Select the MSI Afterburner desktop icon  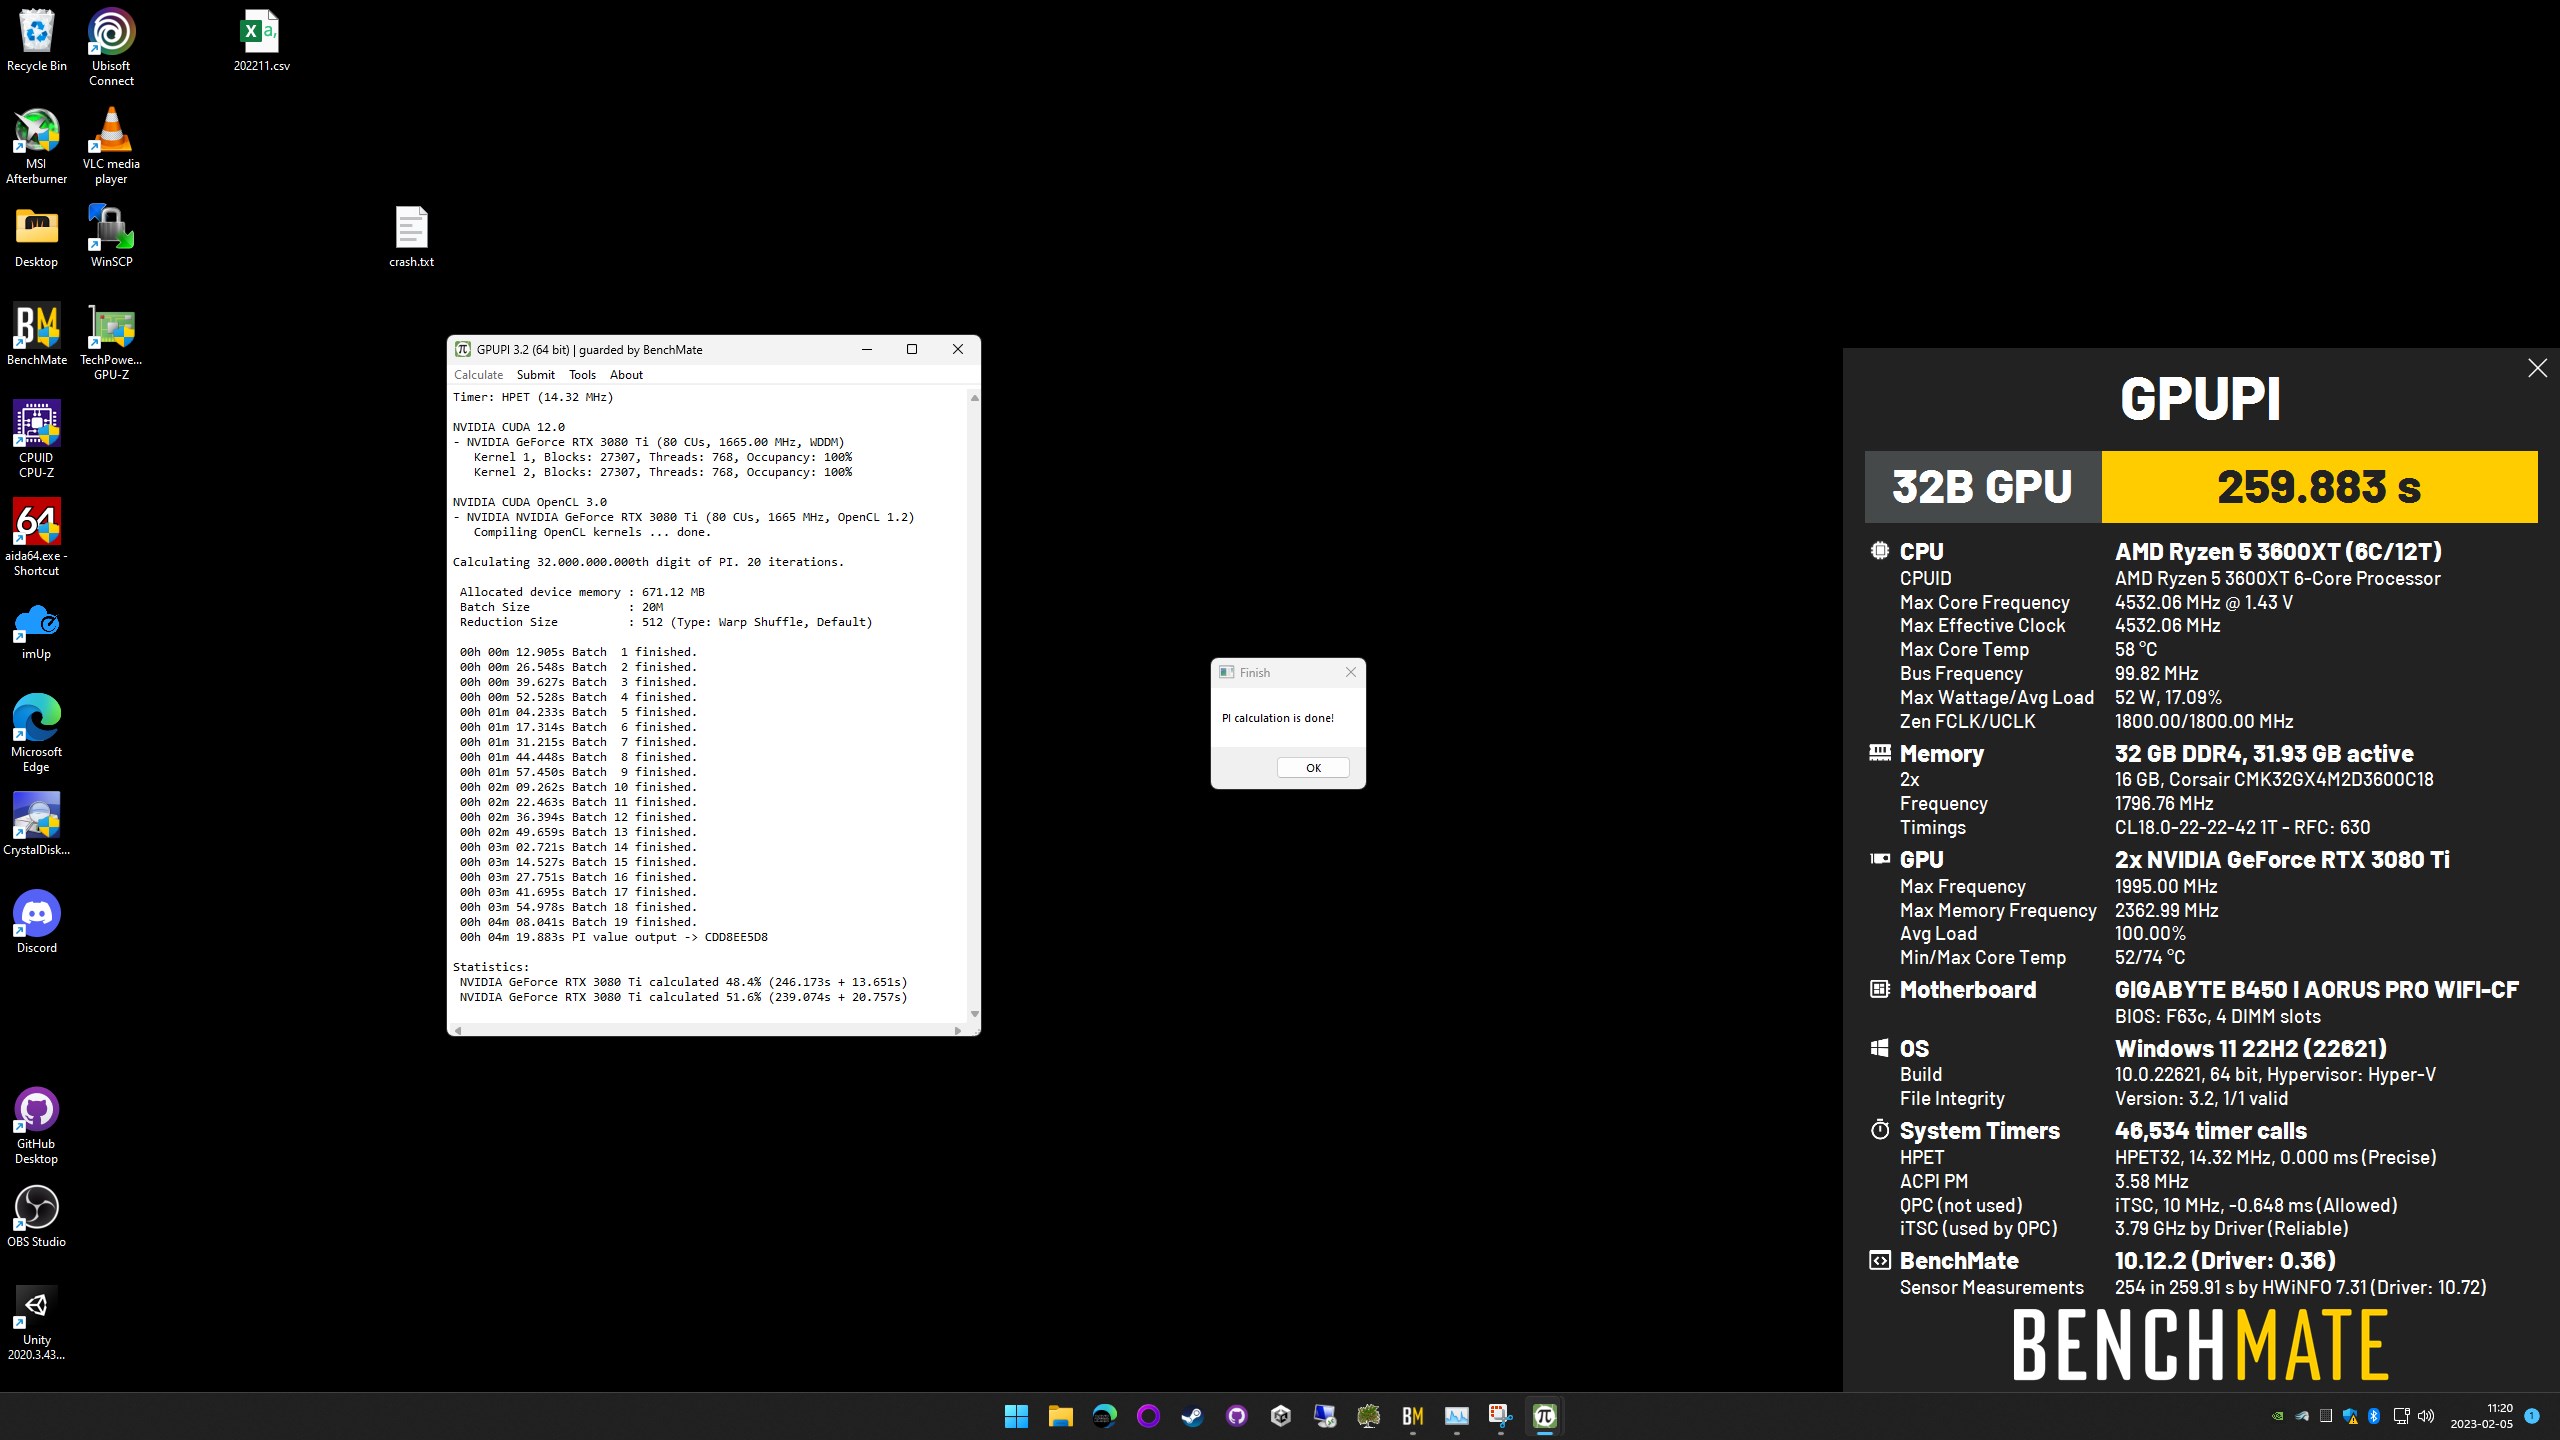point(37,146)
